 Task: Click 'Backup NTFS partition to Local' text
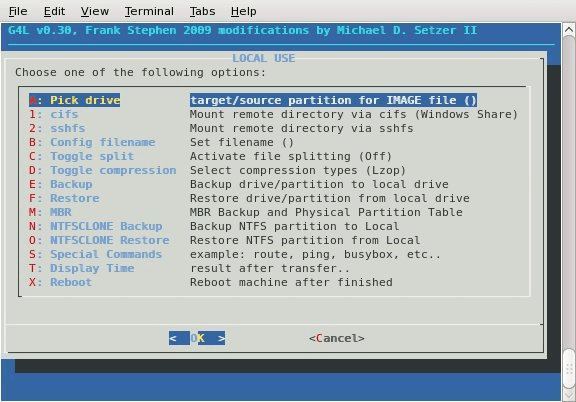tap(295, 226)
